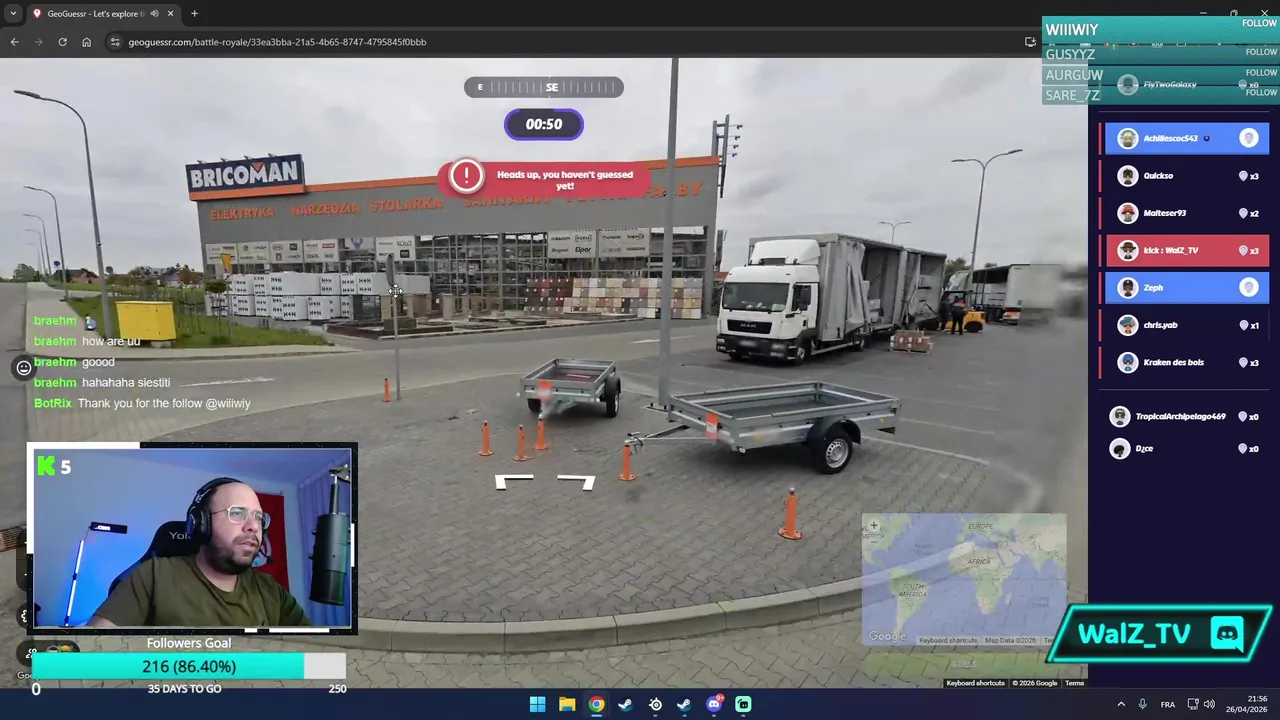Screen dimensions: 1280x720
Task: Click Zeph's avatar icon
Action: [x=1128, y=288]
